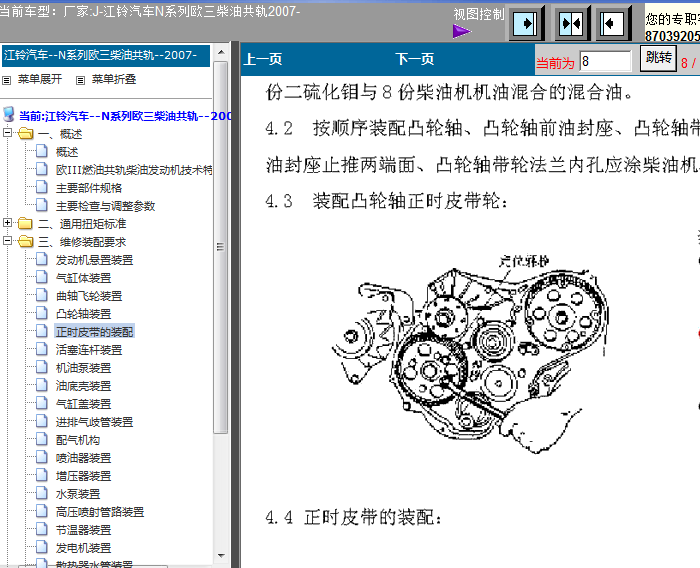The height and width of the screenshot is (568, 700).
Task: Open the 曲轴飞轮装置 item
Action: click(x=89, y=296)
